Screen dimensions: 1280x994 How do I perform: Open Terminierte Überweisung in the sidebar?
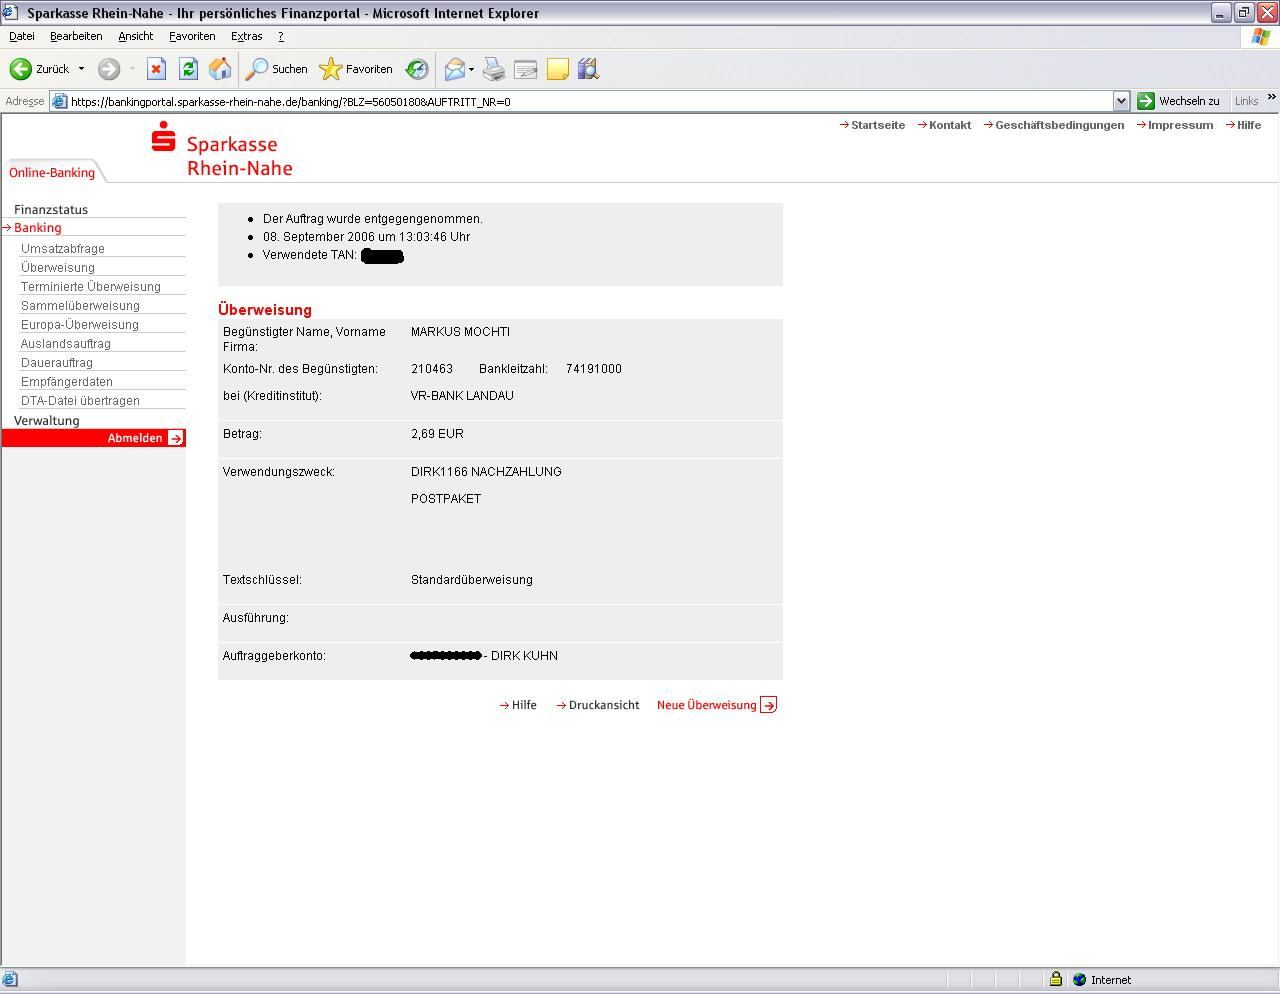point(90,286)
